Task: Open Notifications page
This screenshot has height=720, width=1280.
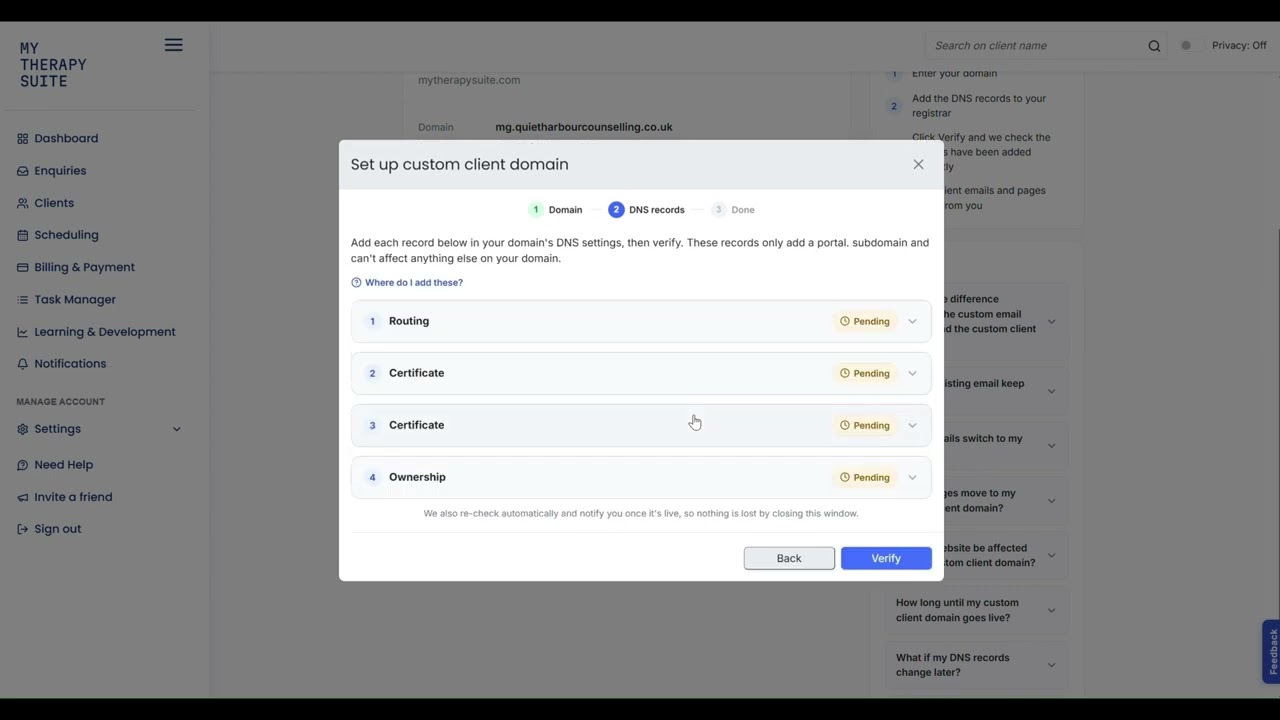Action: 70,364
